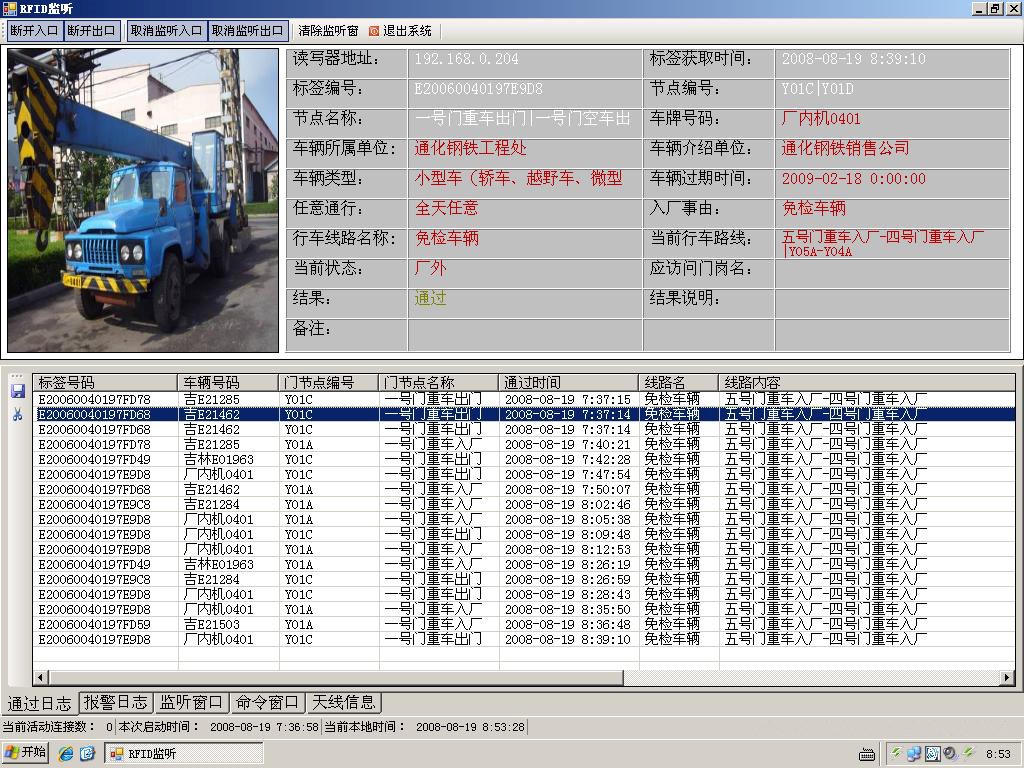The image size is (1024, 768).
Task: Open Internet Explorer from quick launch
Action: 66,753
